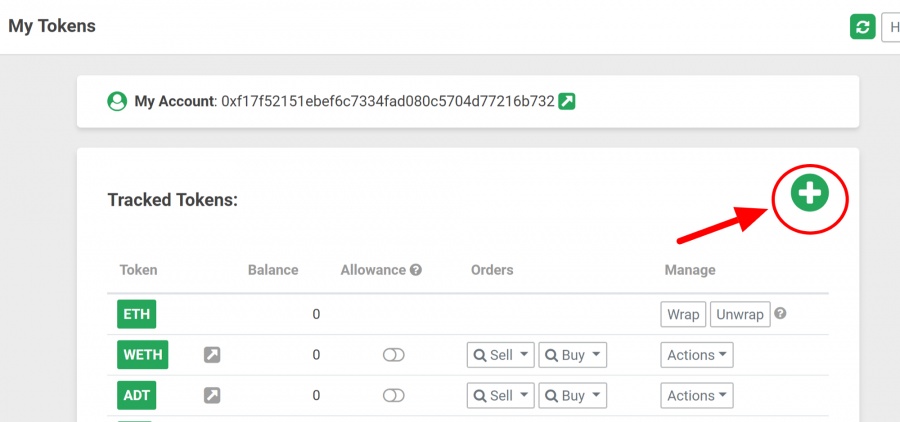The image size is (900, 422).
Task: Open account address external link icon
Action: (567, 102)
